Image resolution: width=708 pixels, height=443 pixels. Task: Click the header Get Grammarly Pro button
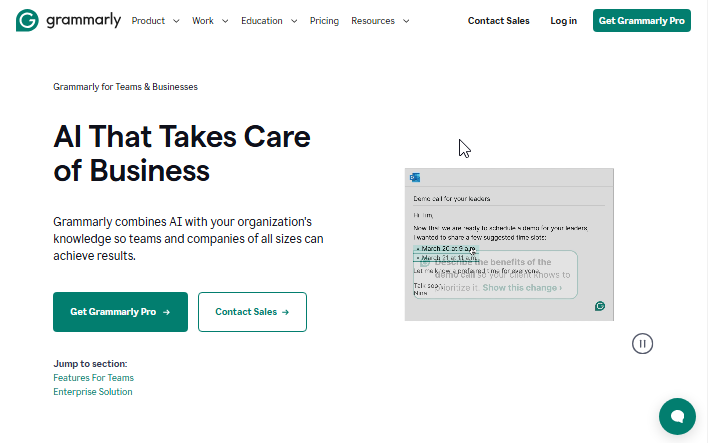(641, 21)
